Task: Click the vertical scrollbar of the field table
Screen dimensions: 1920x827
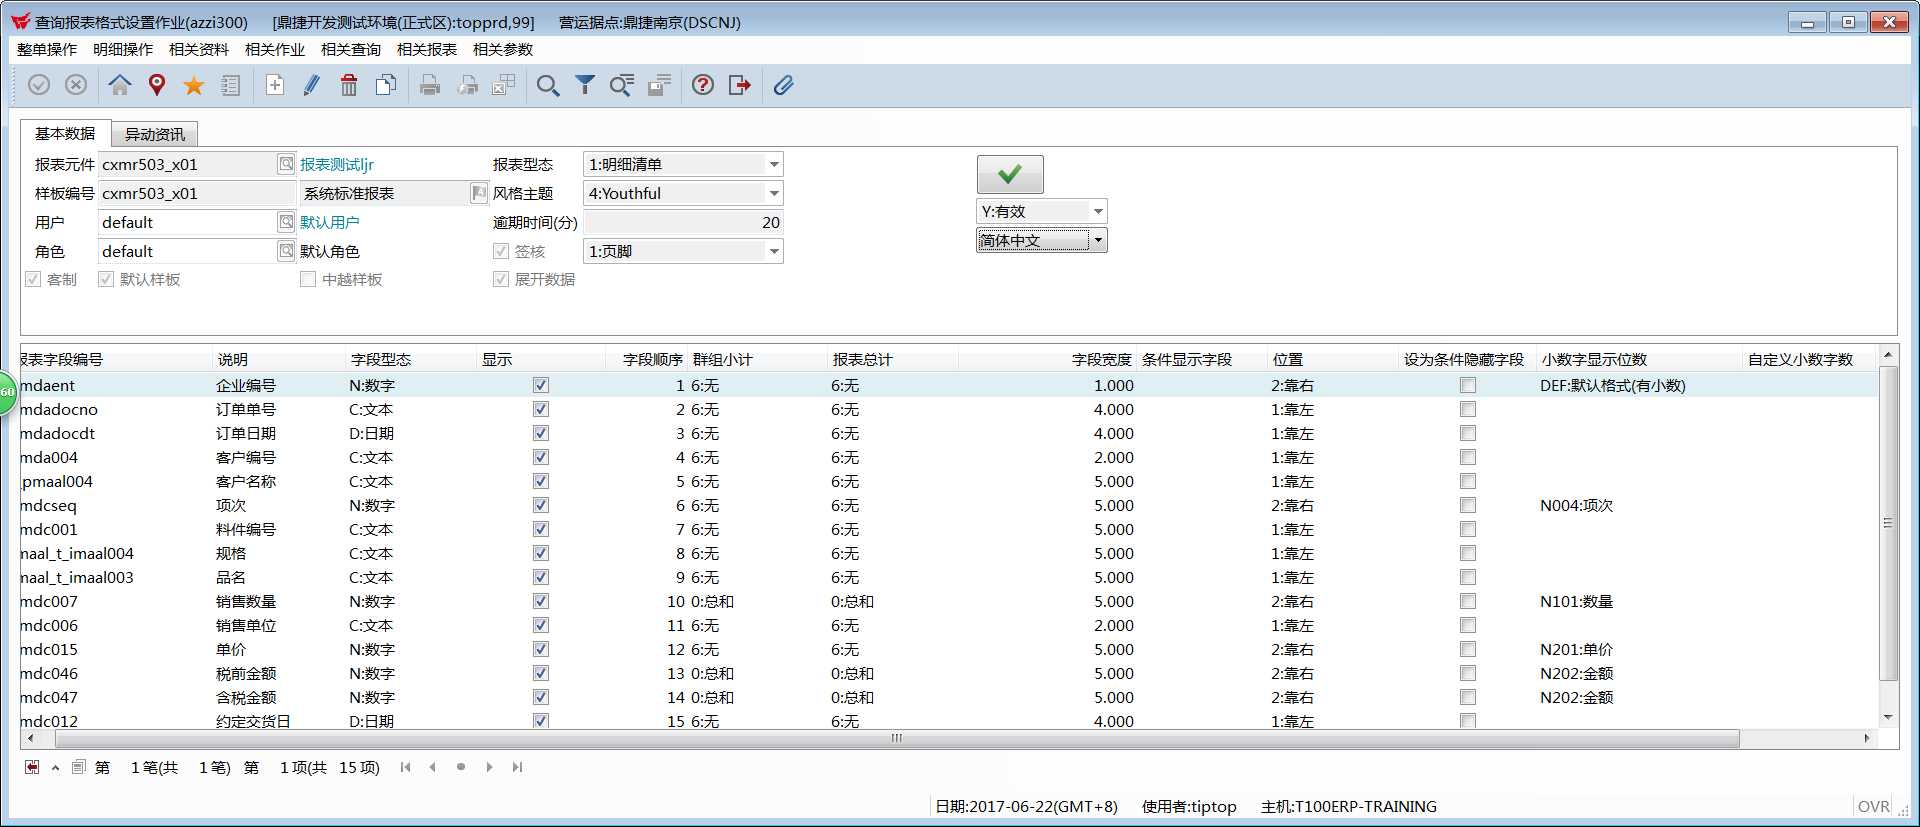Action: 1888,522
